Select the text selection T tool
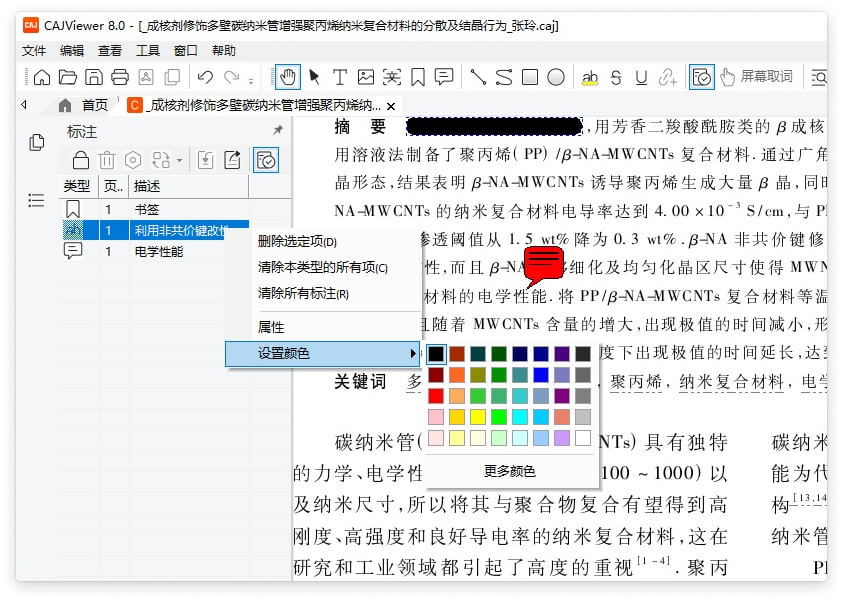843x601 pixels. [x=340, y=77]
